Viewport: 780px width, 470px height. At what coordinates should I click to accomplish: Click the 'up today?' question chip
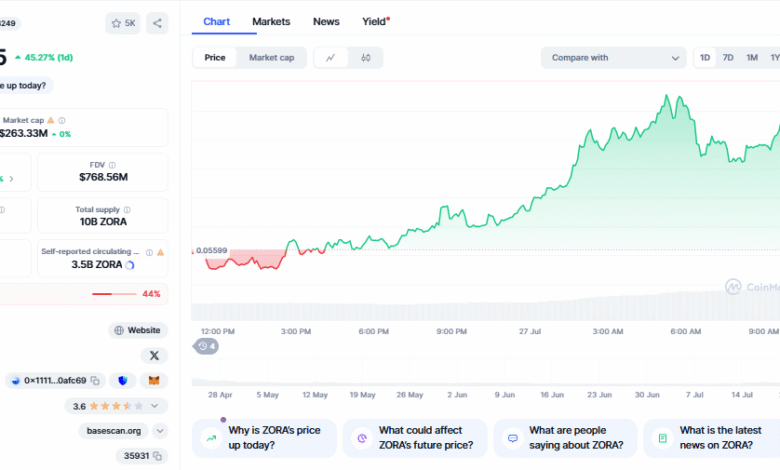click(x=25, y=86)
